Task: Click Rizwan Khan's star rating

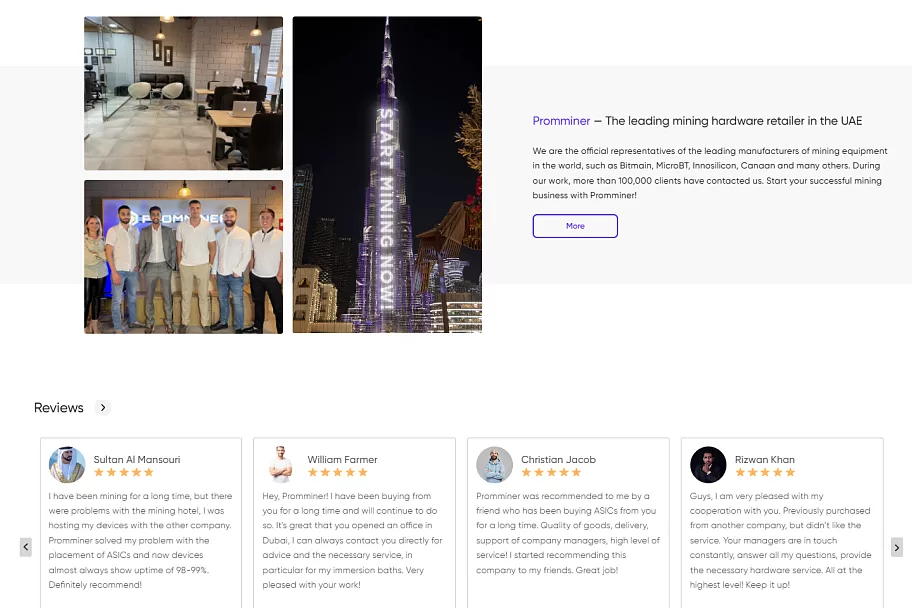Action: point(765,472)
